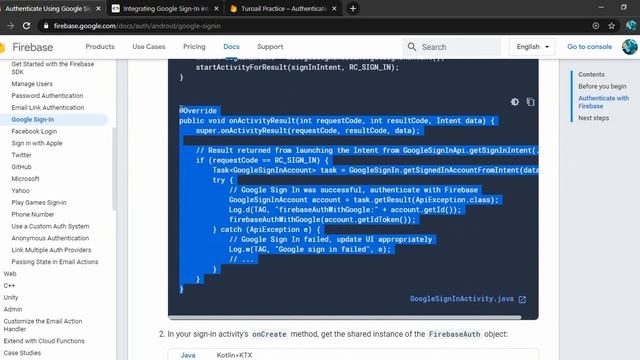Open Sign in with Apple in sidebar
Screen dimensions: 640x360
click(x=37, y=143)
